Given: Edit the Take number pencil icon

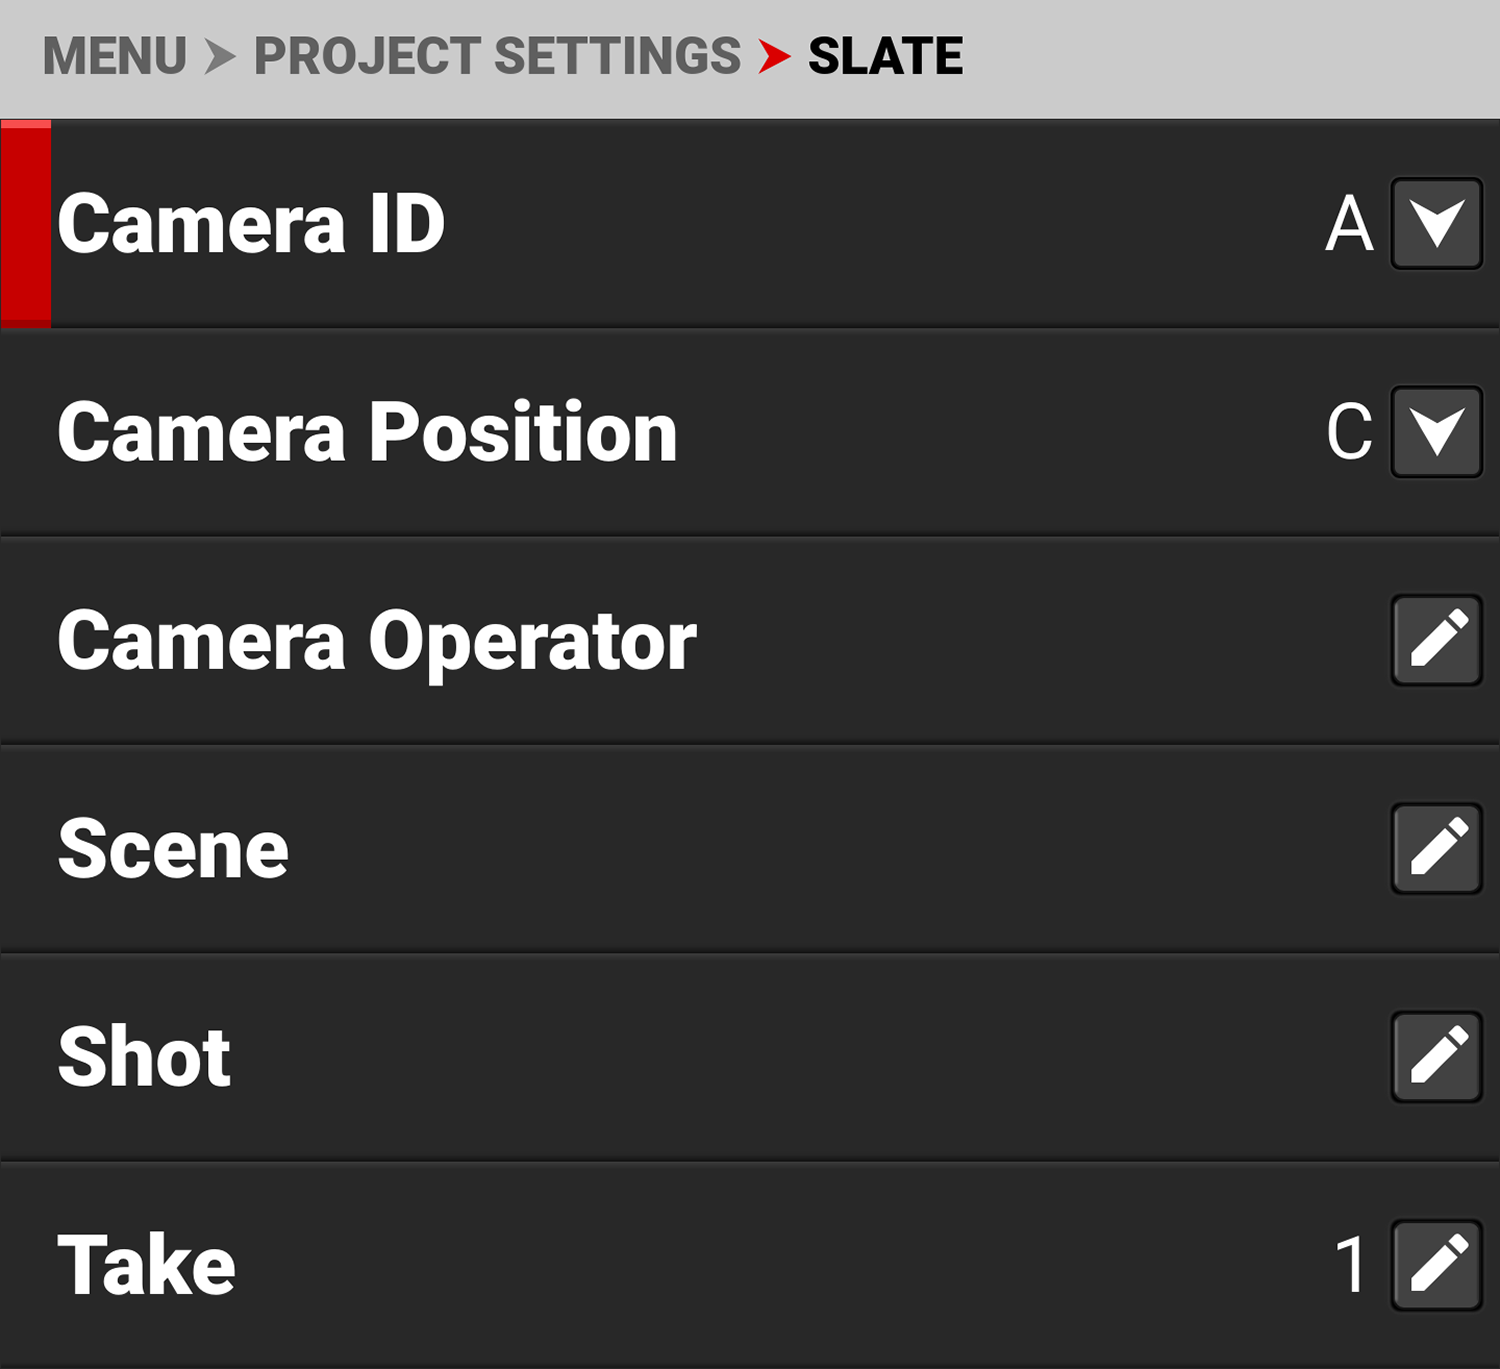Looking at the screenshot, I should click(x=1436, y=1265).
